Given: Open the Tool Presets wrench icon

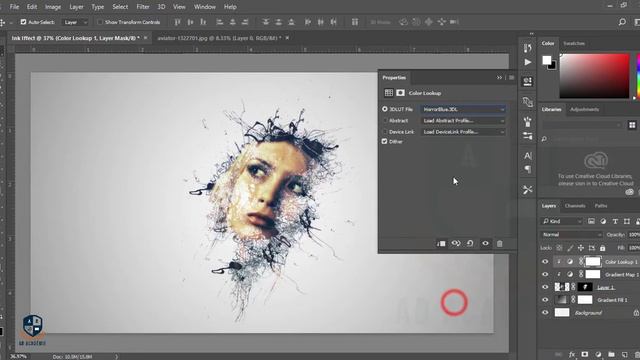Looking at the screenshot, I should coord(527,190).
